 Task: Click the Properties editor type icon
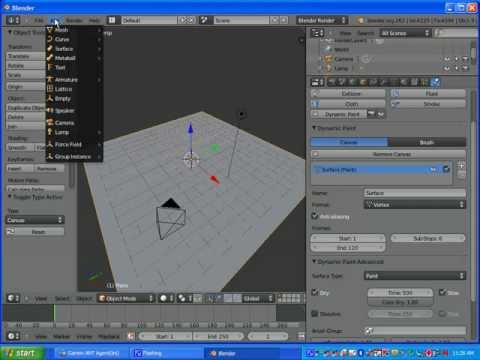pyautogui.click(x=318, y=82)
